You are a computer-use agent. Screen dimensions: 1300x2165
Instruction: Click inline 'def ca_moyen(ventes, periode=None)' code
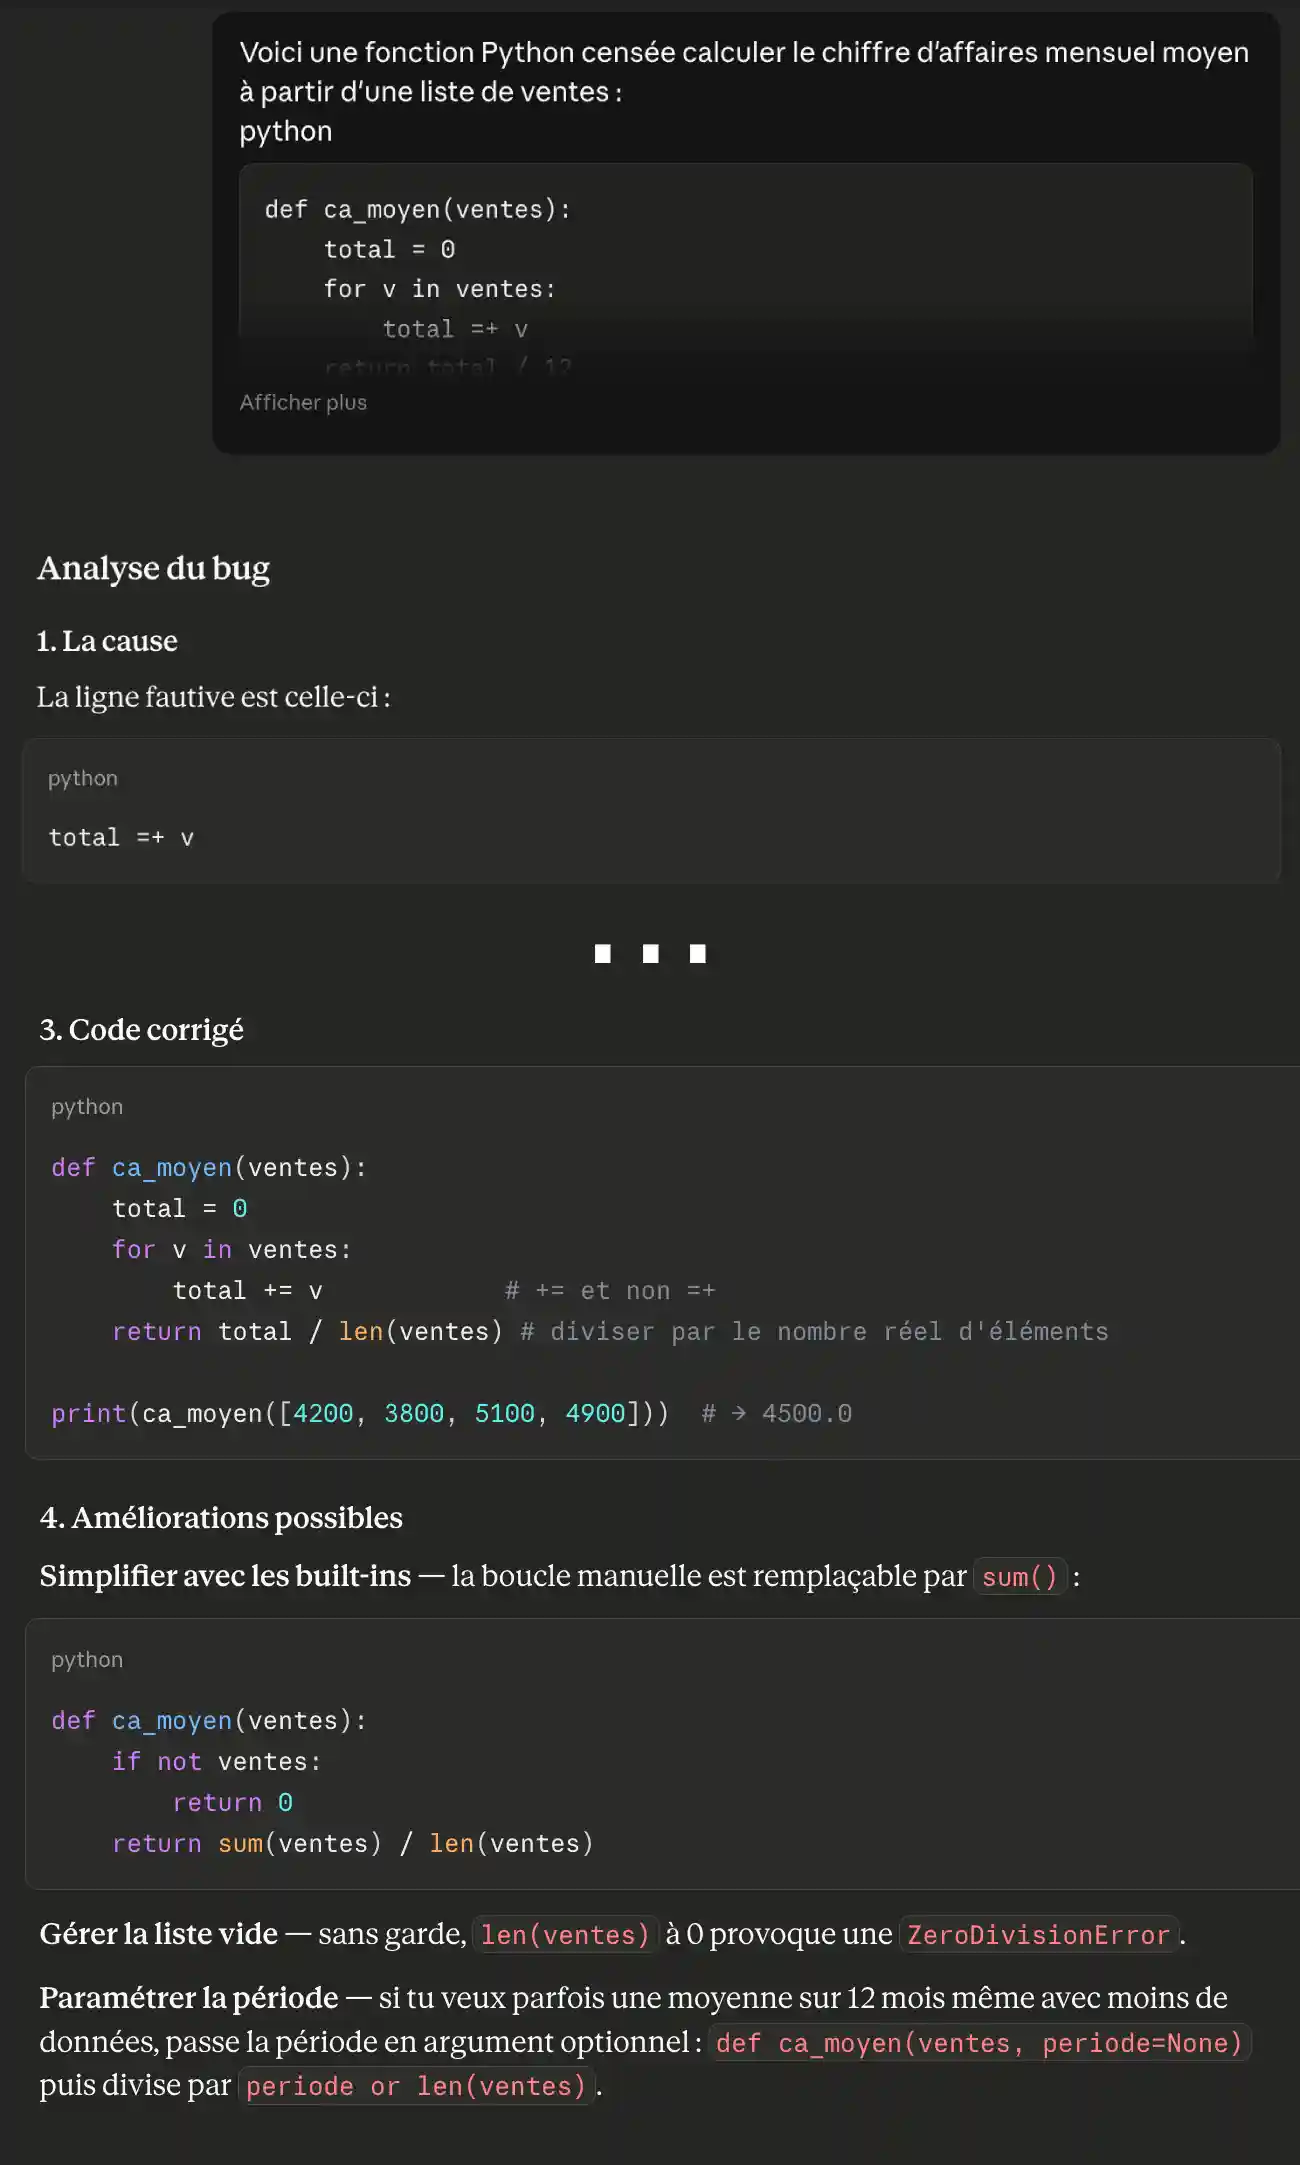point(979,2043)
